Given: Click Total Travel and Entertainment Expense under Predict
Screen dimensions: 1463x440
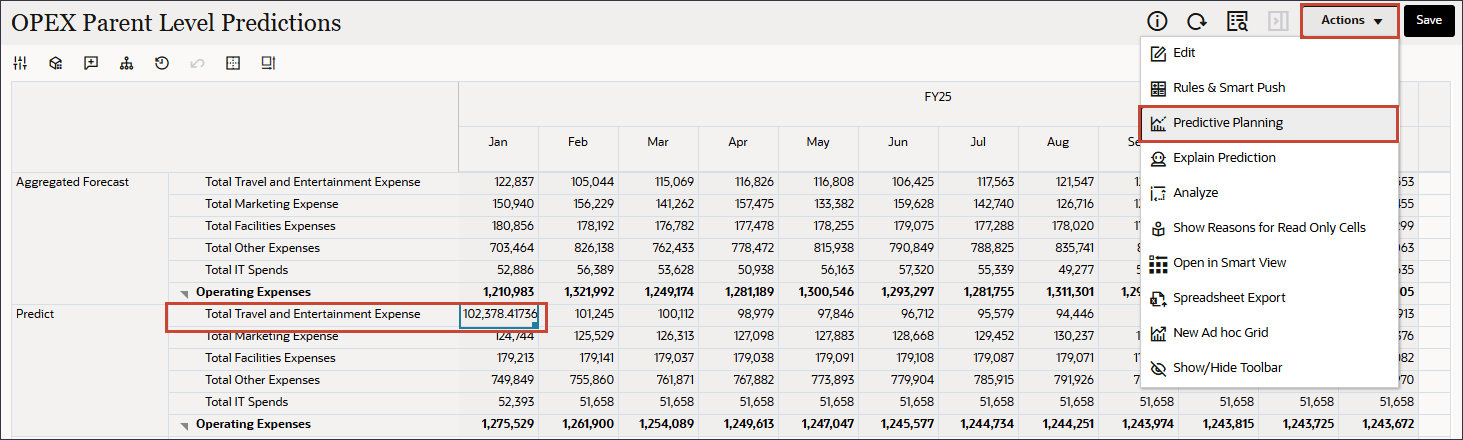Looking at the screenshot, I should click(313, 314).
